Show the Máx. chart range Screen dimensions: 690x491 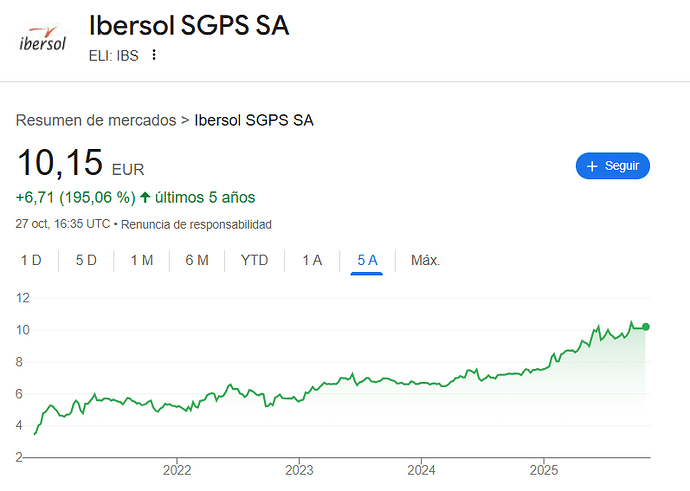click(x=425, y=260)
